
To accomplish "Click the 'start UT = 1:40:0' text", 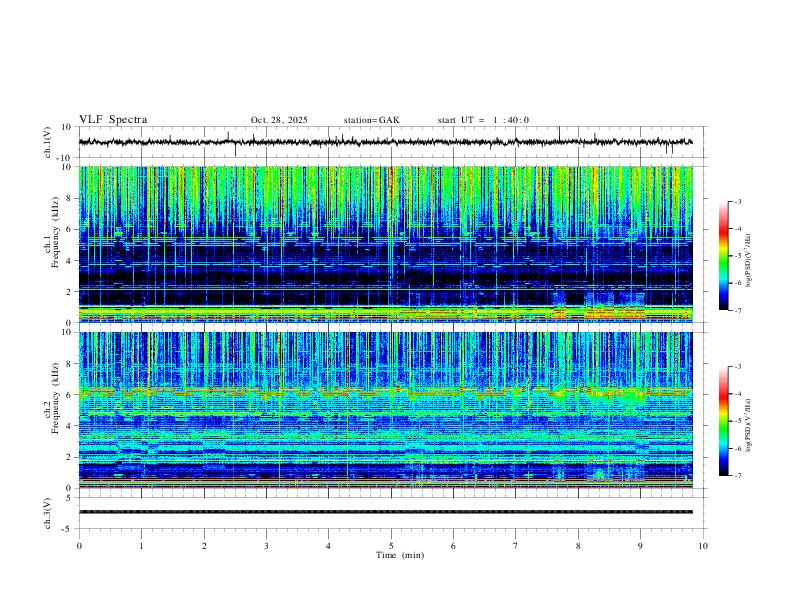I will (483, 120).
